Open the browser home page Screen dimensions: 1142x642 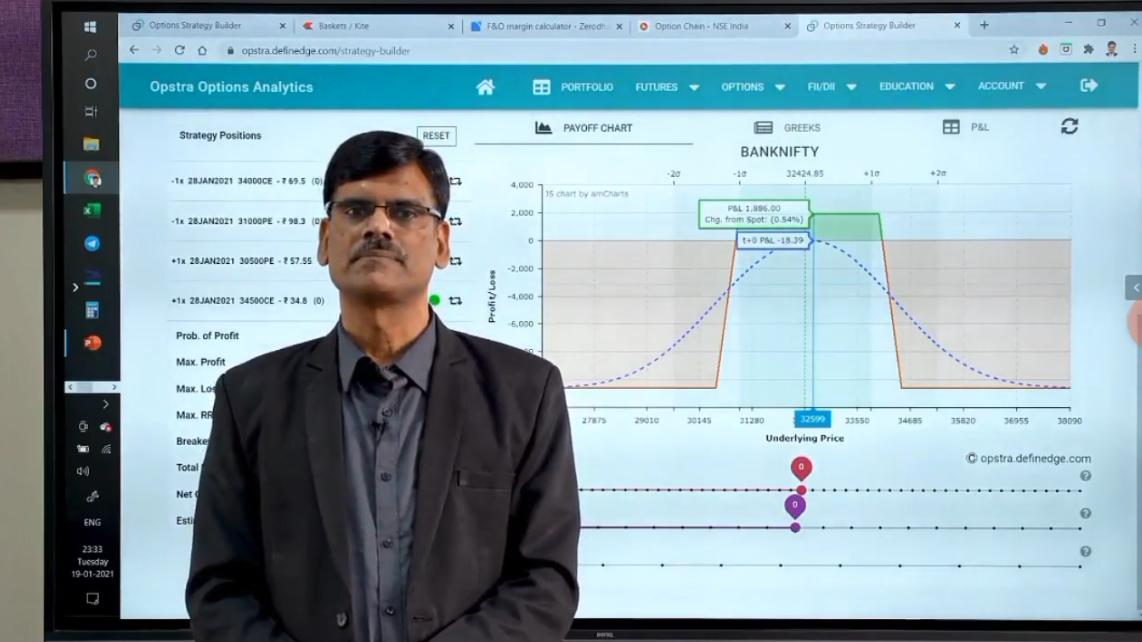(202, 50)
